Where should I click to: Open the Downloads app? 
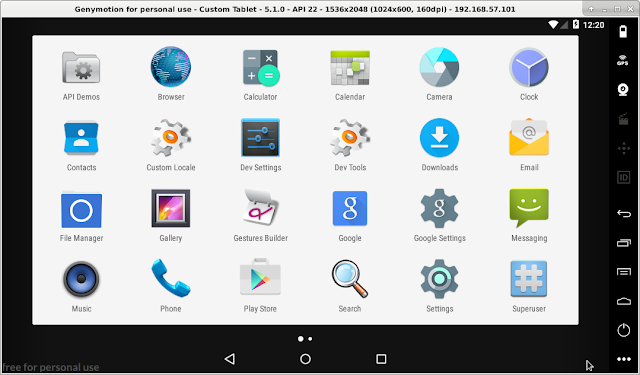point(439,138)
